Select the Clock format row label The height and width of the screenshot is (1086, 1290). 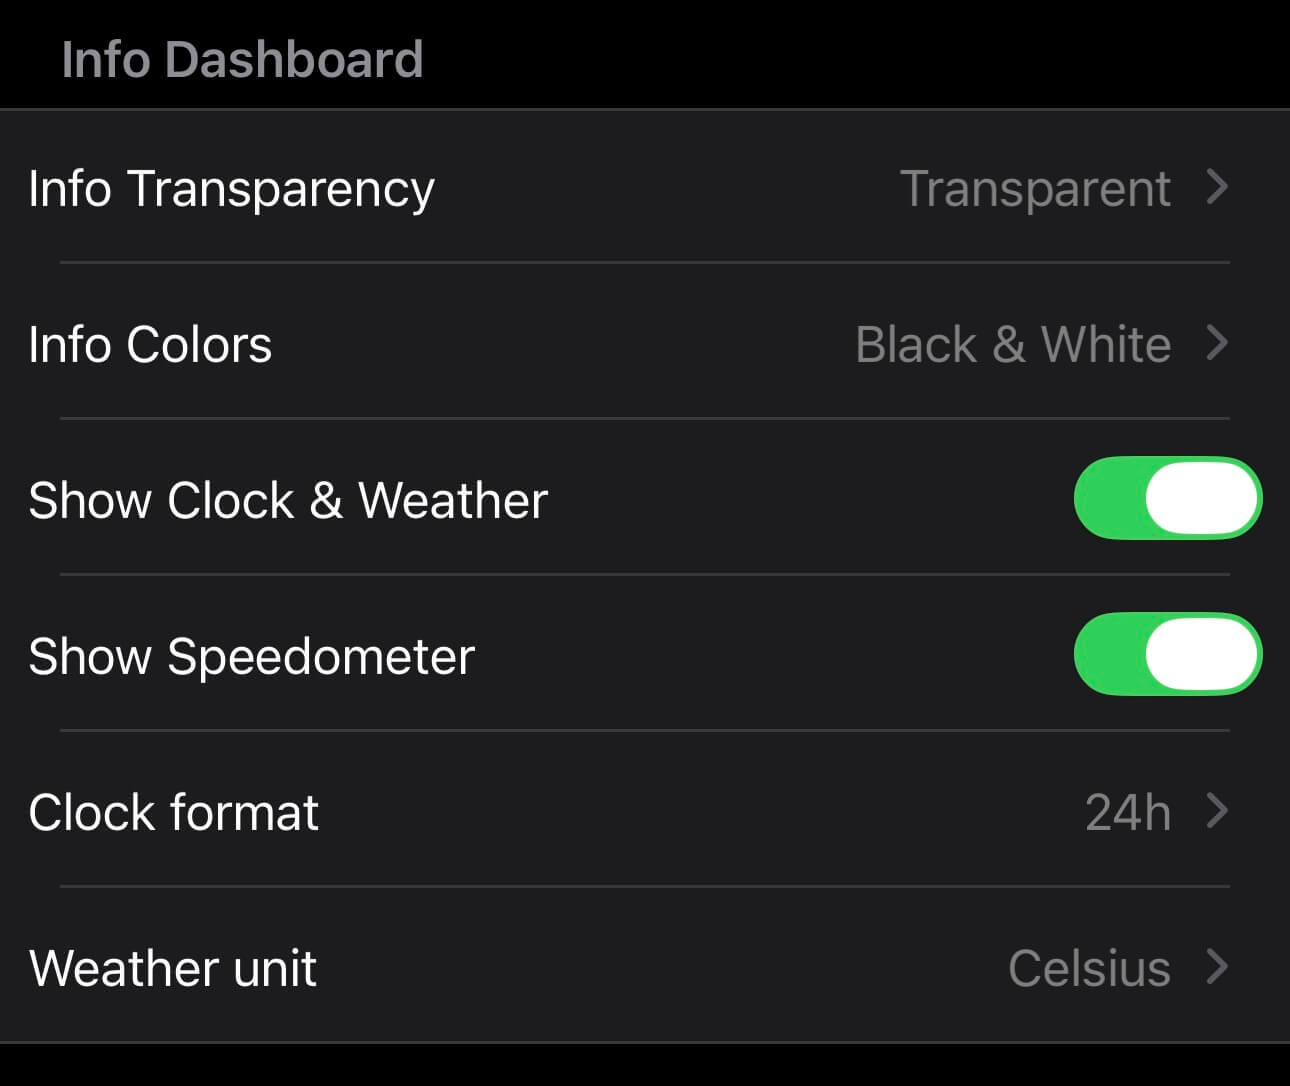point(173,813)
